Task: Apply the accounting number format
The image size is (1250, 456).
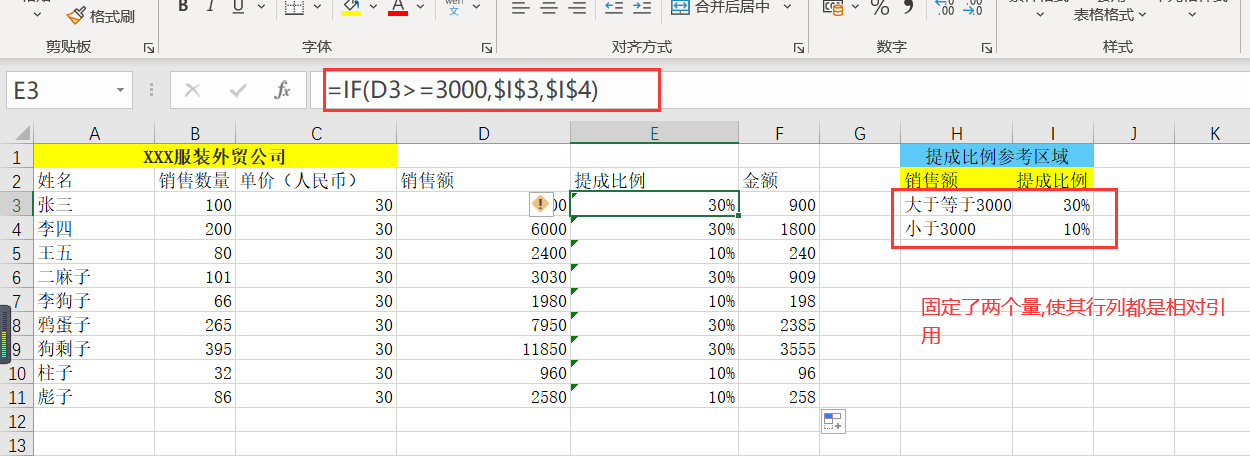Action: pyautogui.click(x=833, y=8)
